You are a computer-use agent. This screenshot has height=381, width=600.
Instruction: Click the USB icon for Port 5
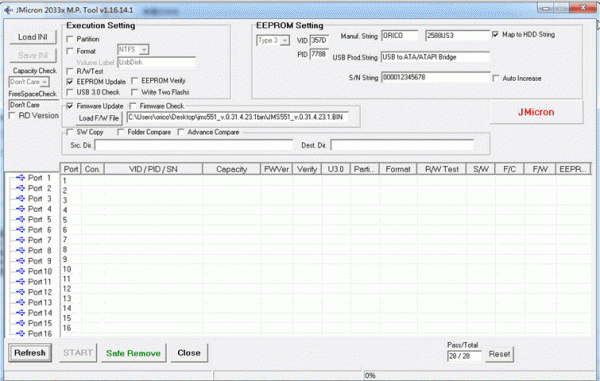[x=20, y=219]
